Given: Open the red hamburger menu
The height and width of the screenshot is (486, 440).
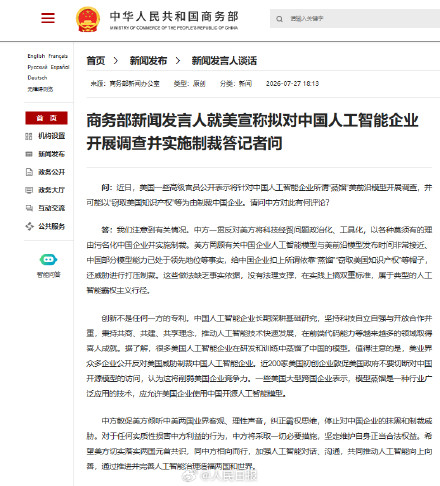Looking at the screenshot, I should tap(48, 18).
